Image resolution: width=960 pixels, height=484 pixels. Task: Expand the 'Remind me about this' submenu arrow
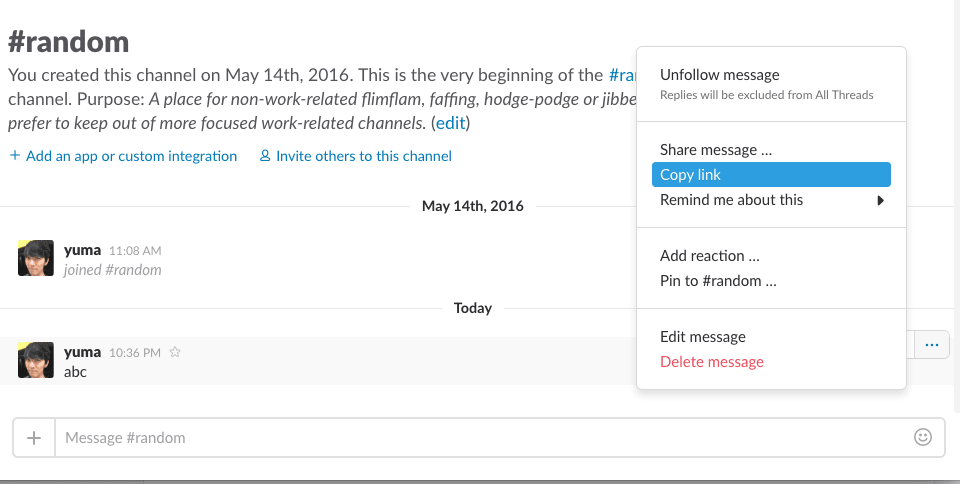coord(881,200)
